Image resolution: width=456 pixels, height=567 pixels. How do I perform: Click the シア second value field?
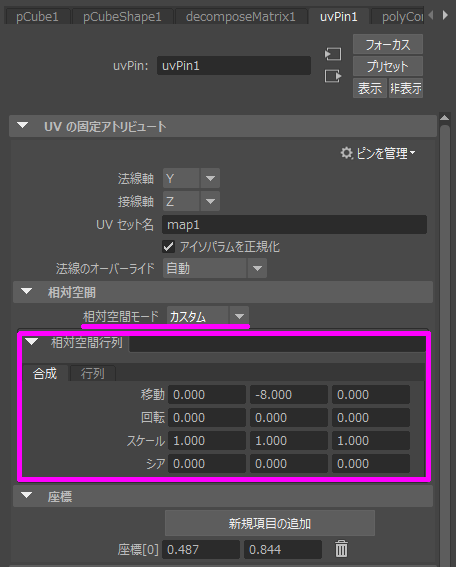[289, 464]
